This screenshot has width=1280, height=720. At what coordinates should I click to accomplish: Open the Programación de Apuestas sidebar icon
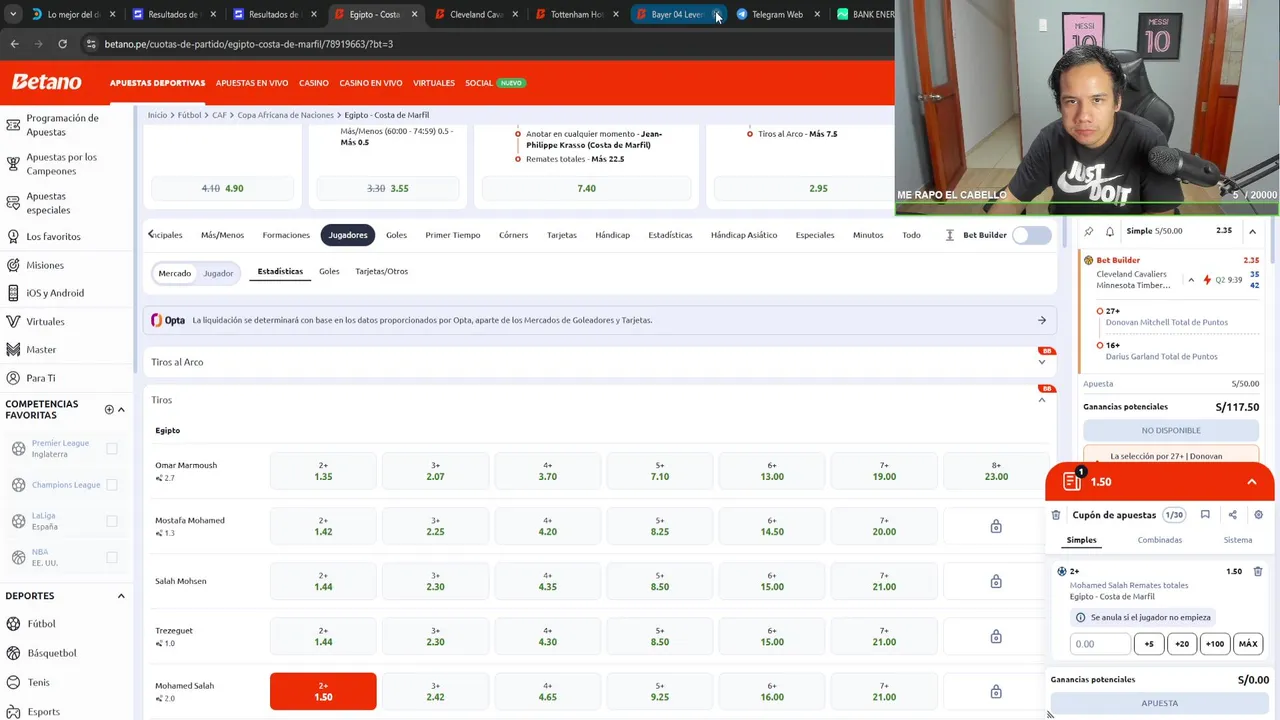tap(13, 125)
